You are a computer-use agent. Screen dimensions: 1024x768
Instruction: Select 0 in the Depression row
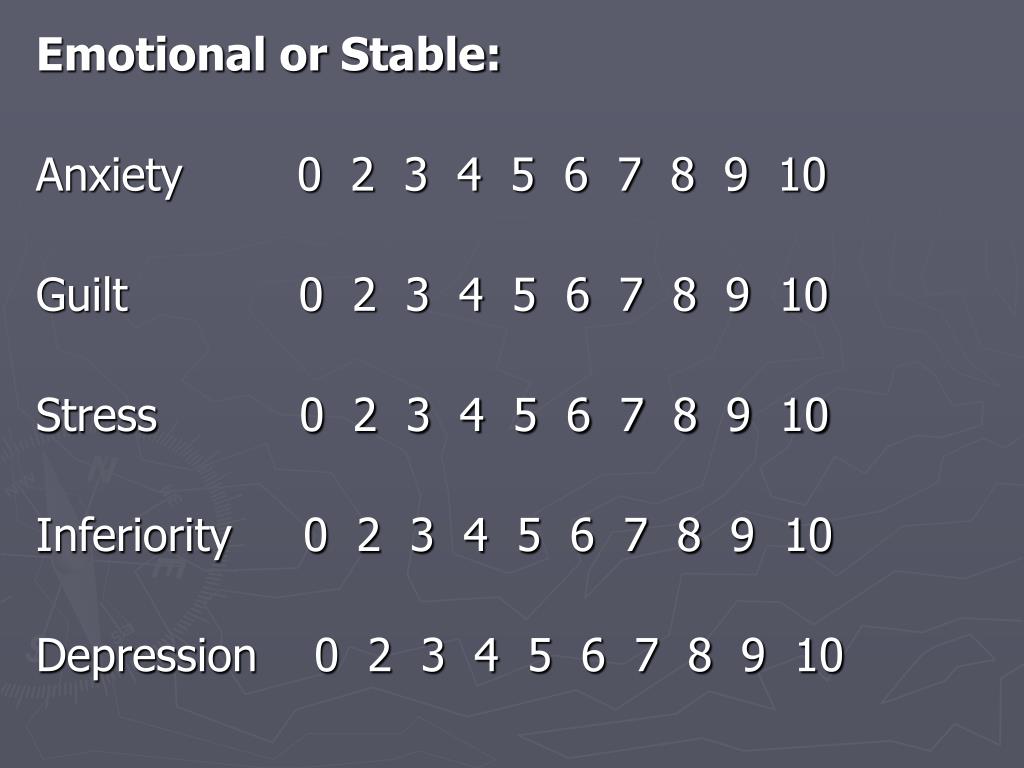327,656
